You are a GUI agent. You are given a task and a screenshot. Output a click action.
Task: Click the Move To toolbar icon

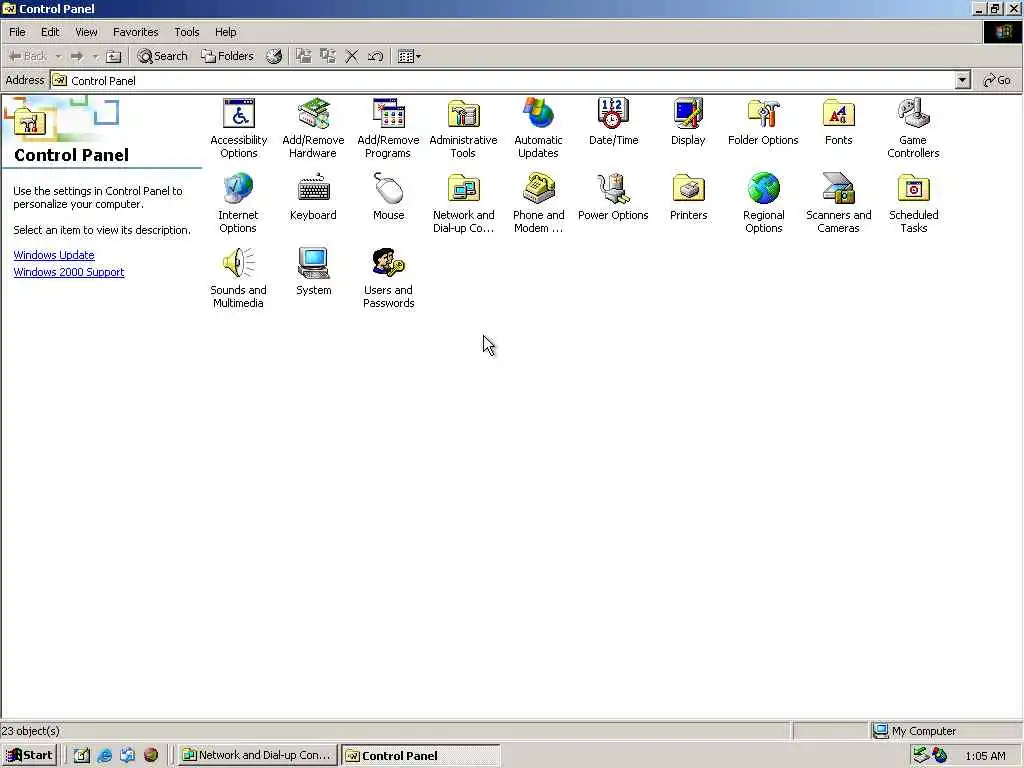pos(304,57)
